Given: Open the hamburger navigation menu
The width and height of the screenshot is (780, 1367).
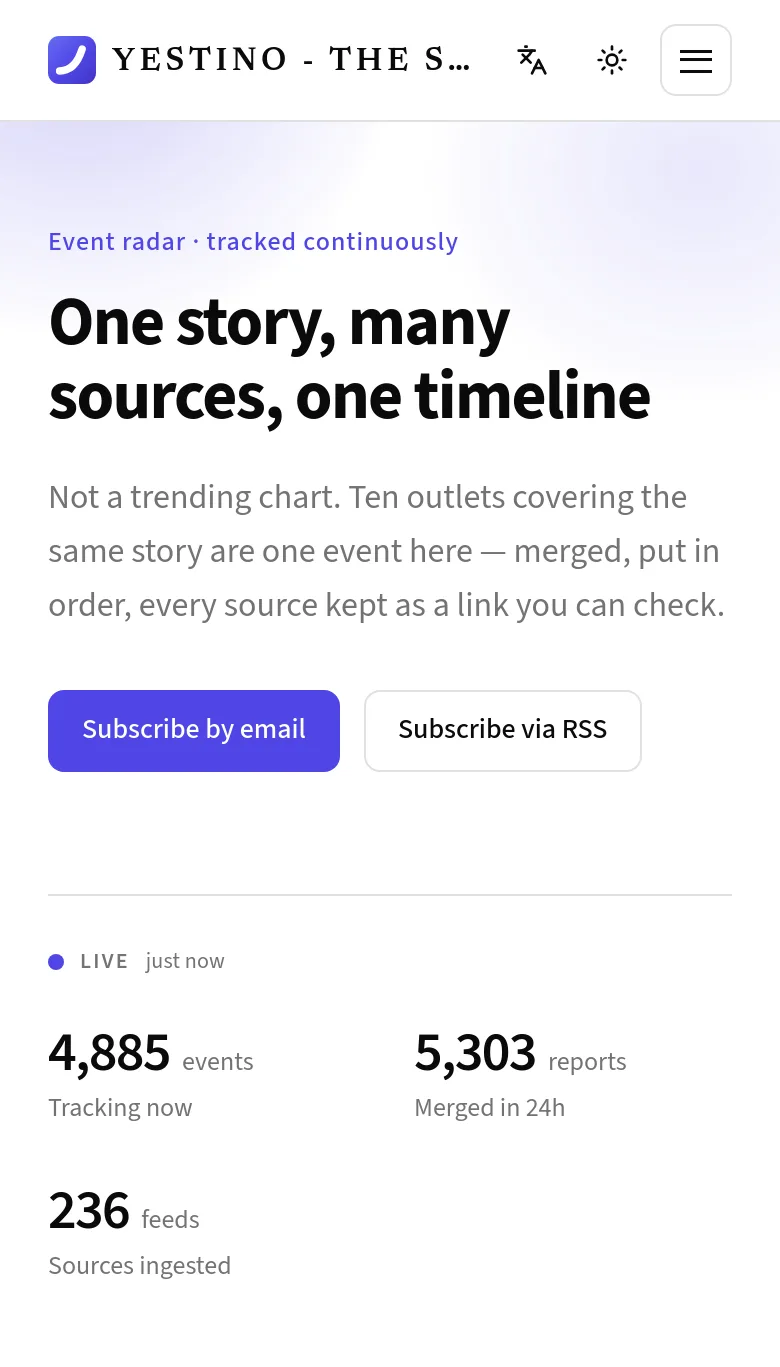Looking at the screenshot, I should pyautogui.click(x=696, y=60).
